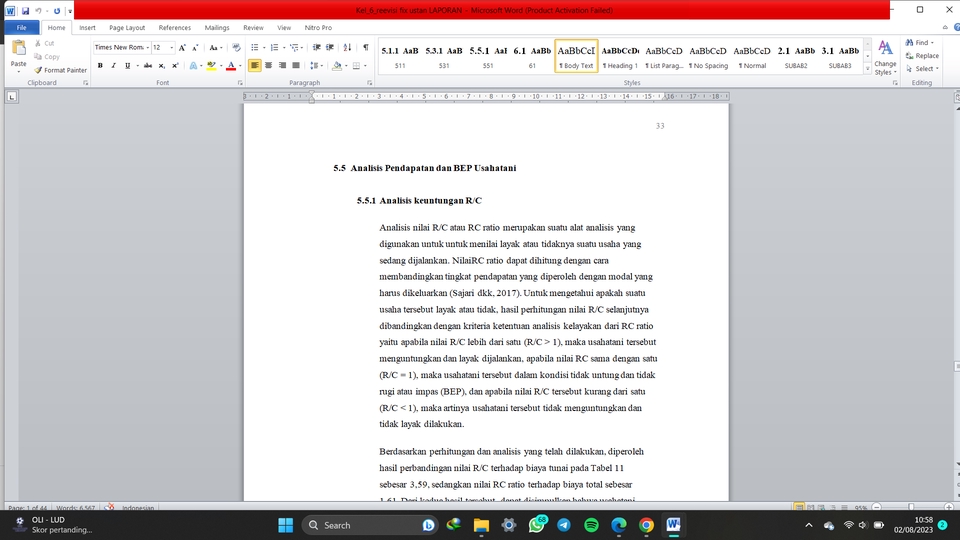The width and height of the screenshot is (960, 540).
Task: Apply the List Paragraph style
Action: click(664, 56)
